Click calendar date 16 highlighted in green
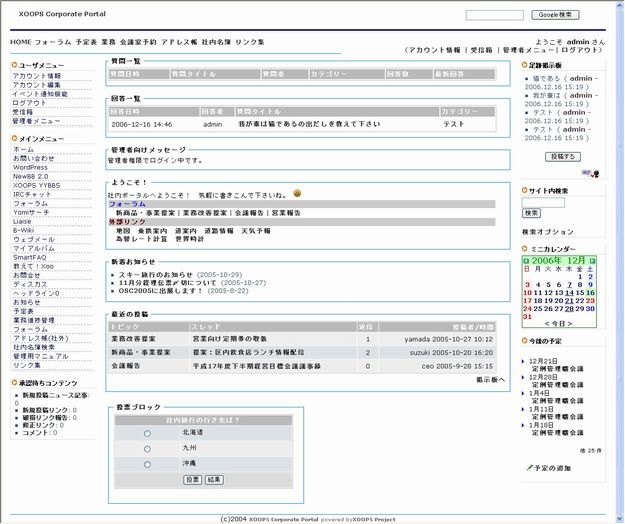 [591, 292]
